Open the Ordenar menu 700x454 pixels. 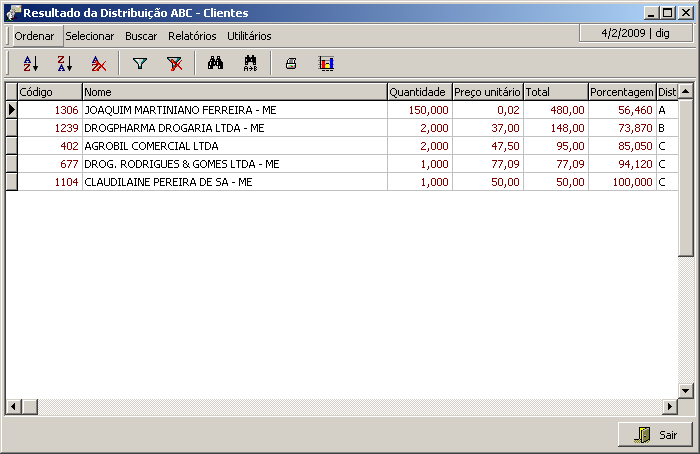(34, 36)
